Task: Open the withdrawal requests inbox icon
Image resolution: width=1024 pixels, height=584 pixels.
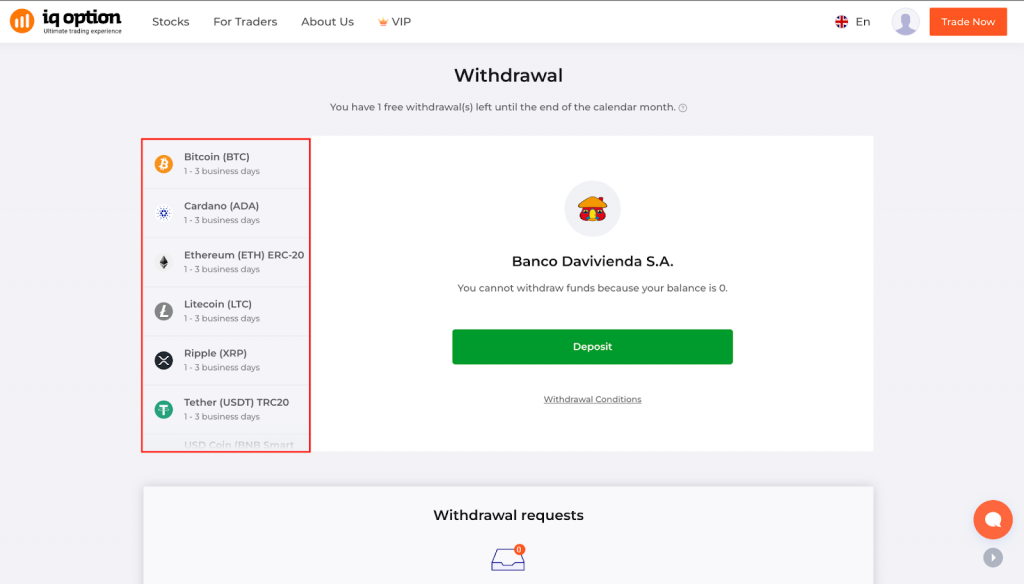Action: click(508, 558)
